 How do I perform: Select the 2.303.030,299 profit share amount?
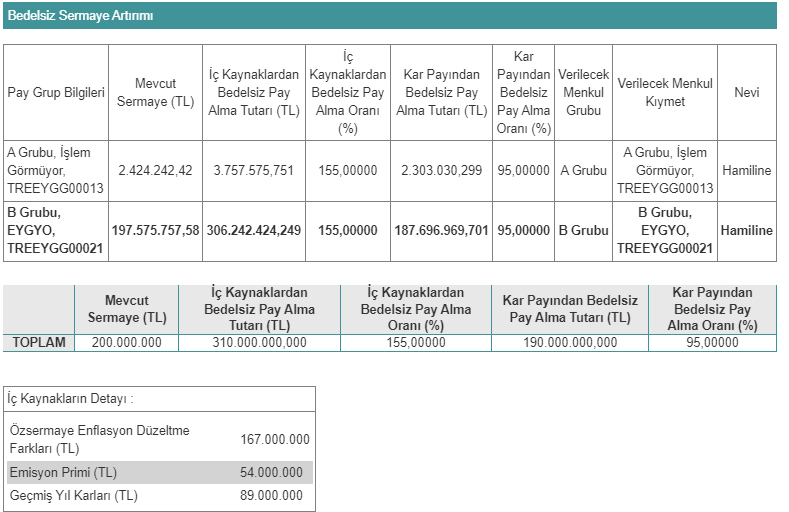click(441, 171)
